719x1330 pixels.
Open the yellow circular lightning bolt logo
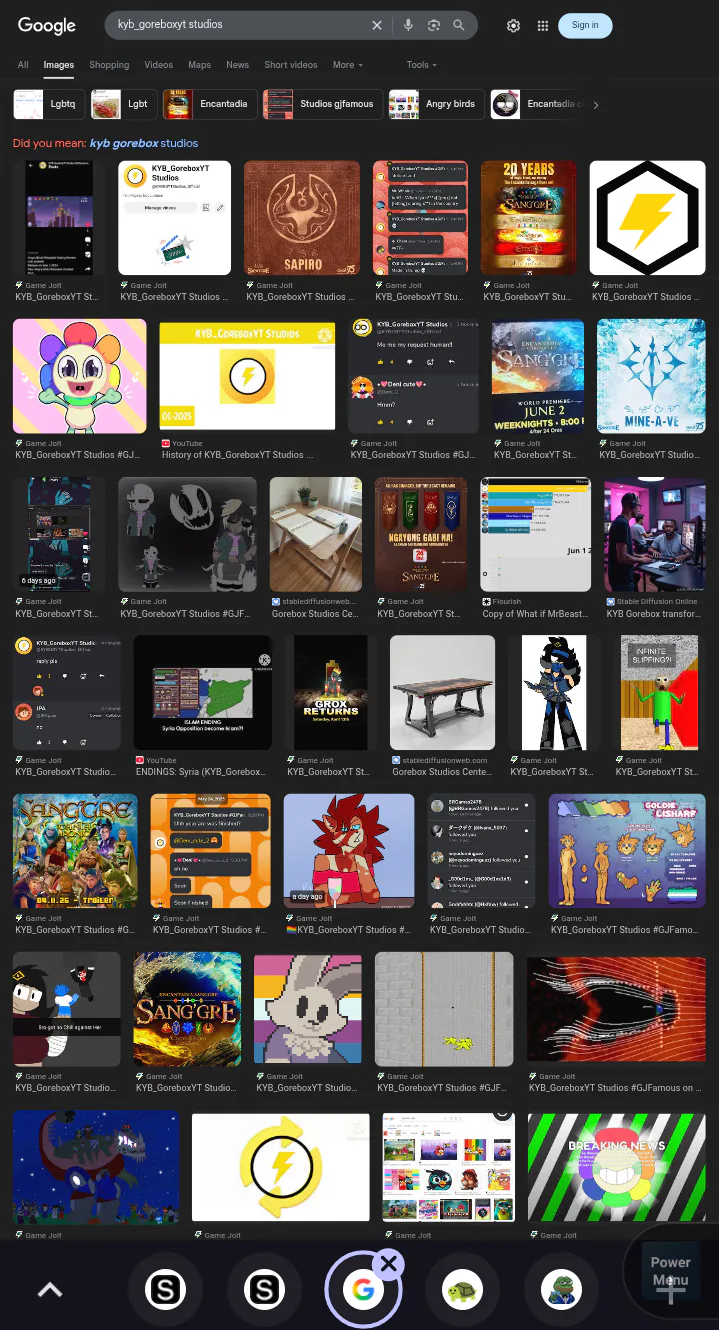(281, 1167)
